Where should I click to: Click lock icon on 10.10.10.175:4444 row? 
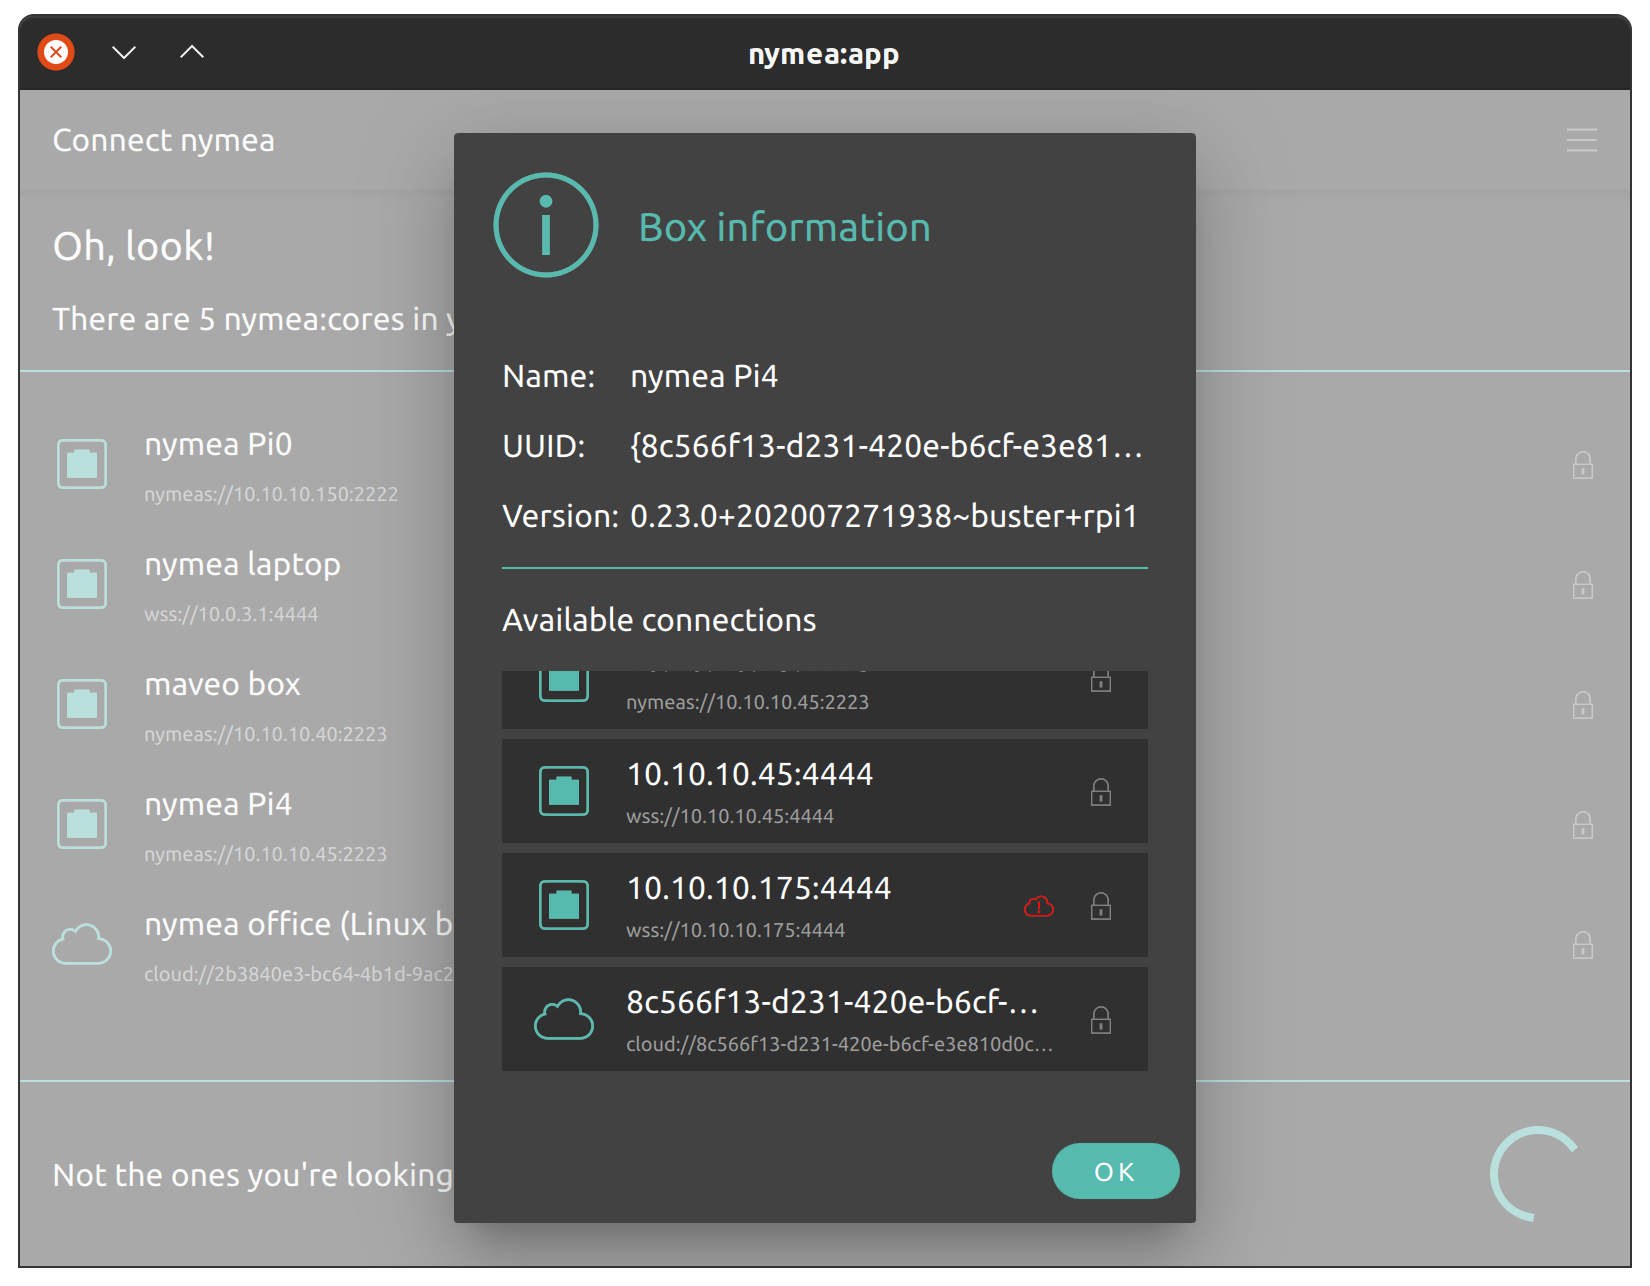(x=1101, y=906)
